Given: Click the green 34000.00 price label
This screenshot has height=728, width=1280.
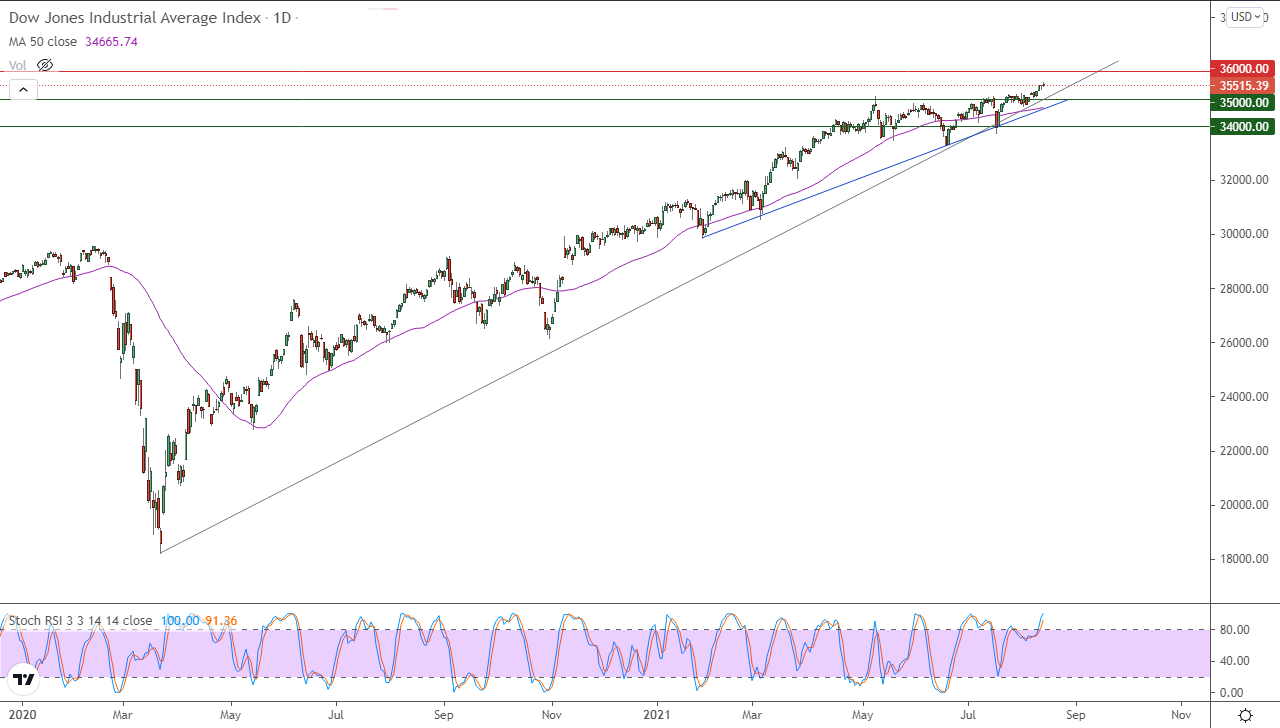Looking at the screenshot, I should point(1243,126).
